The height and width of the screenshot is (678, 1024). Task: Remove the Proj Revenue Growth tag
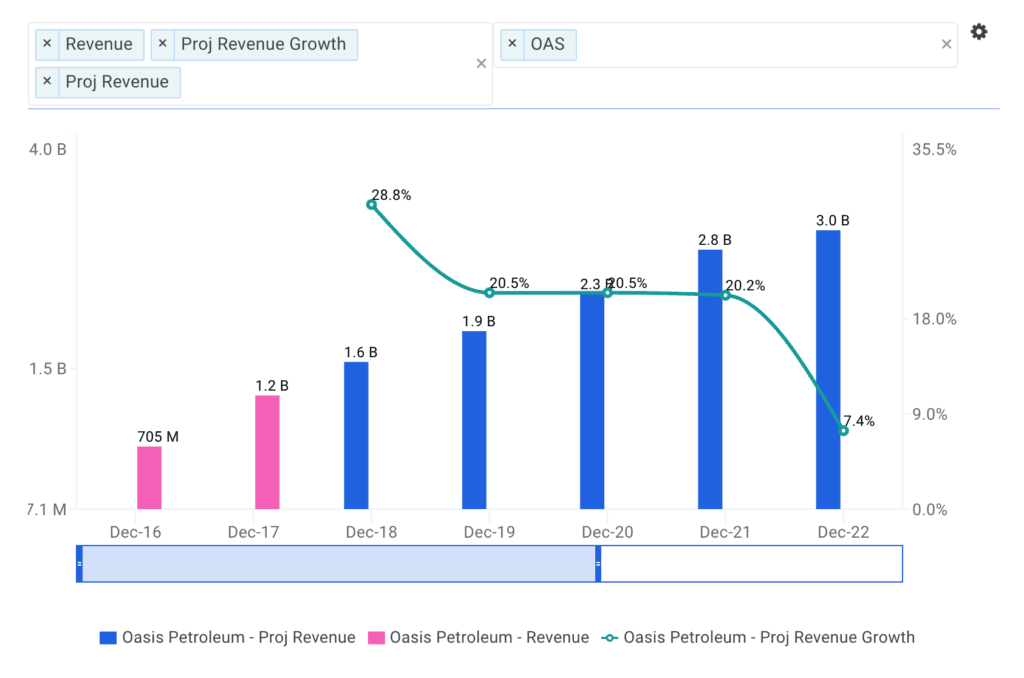[x=163, y=44]
